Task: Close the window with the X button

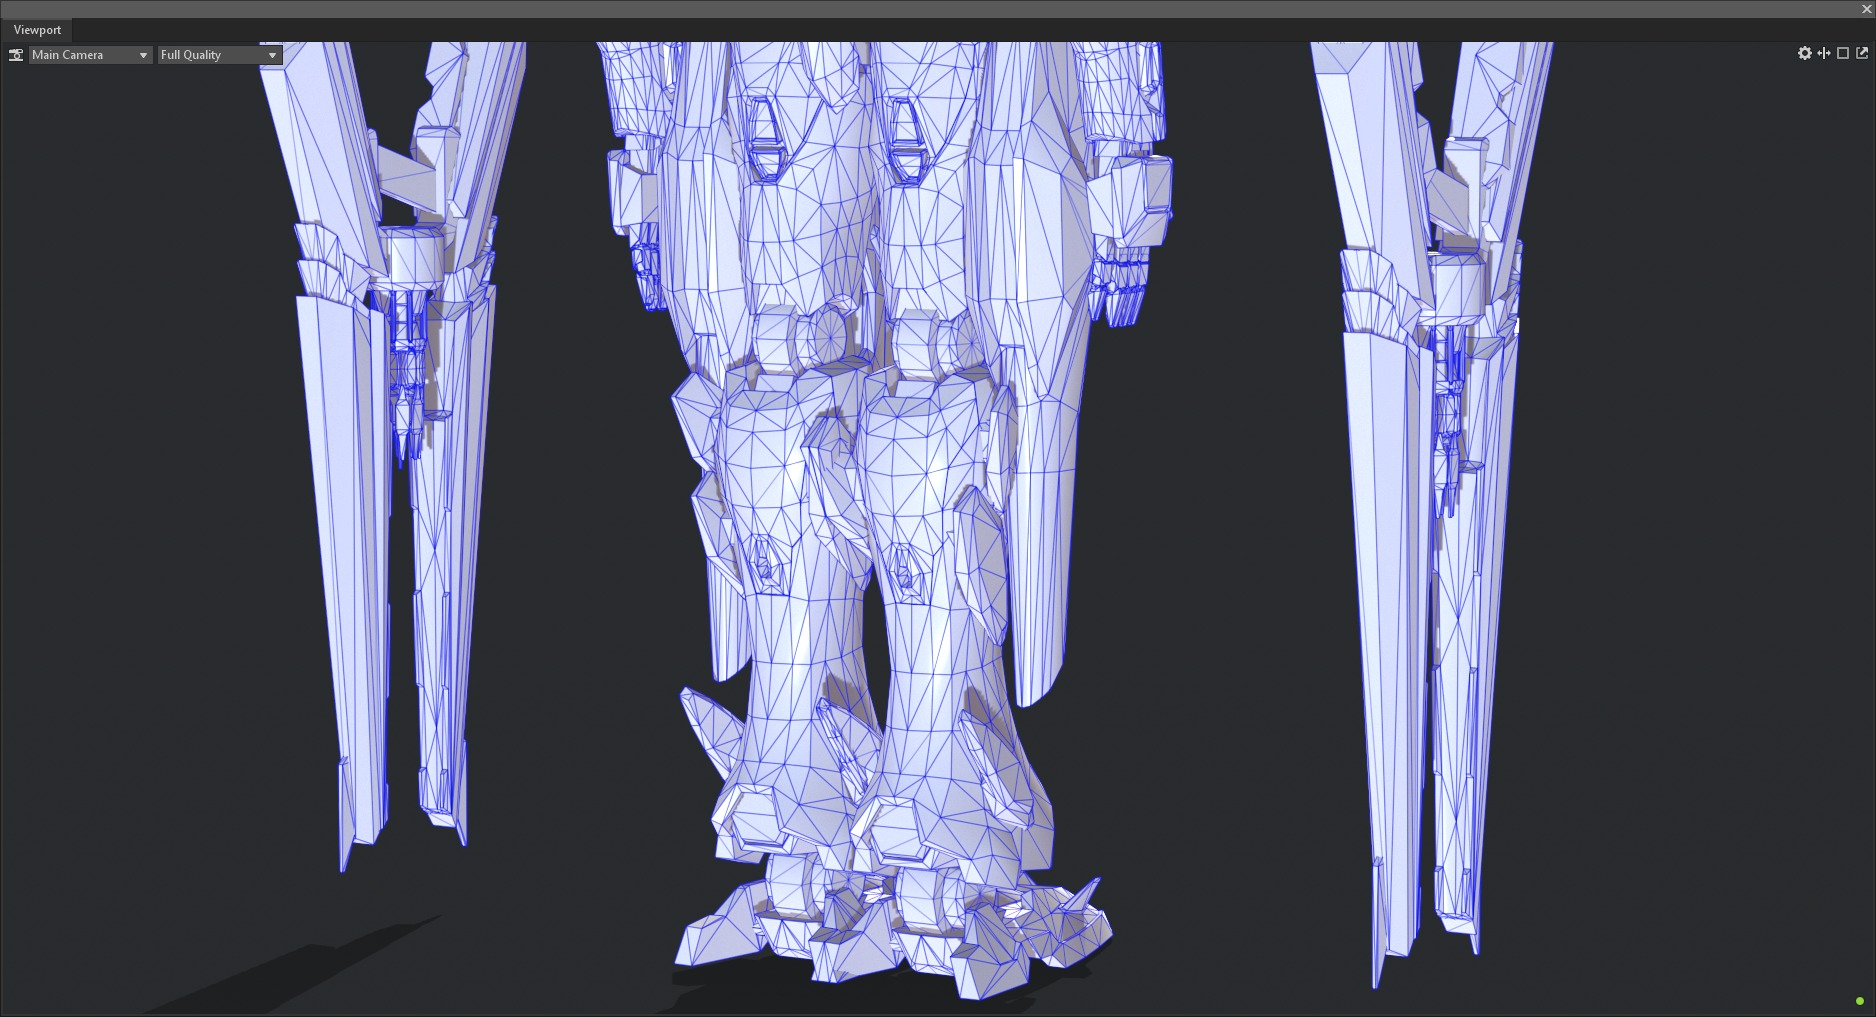Action: click(x=1866, y=9)
